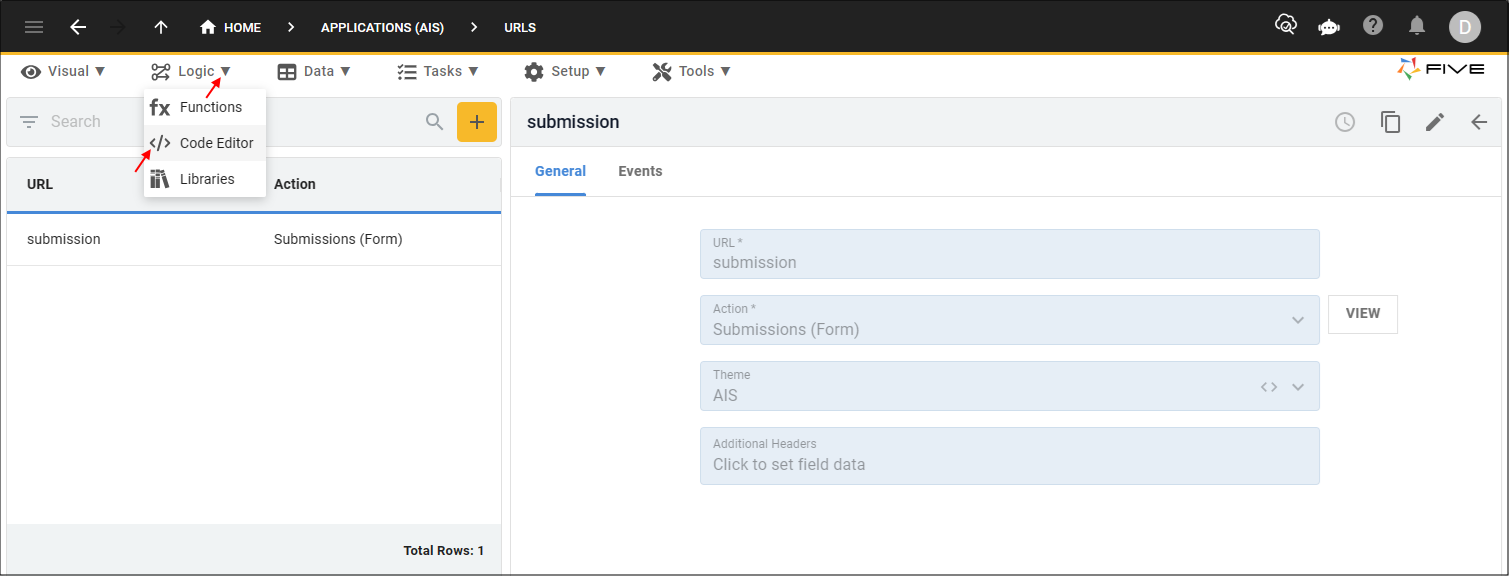Click the copy record icon
Screen dimensions: 1509x576
click(1390, 121)
